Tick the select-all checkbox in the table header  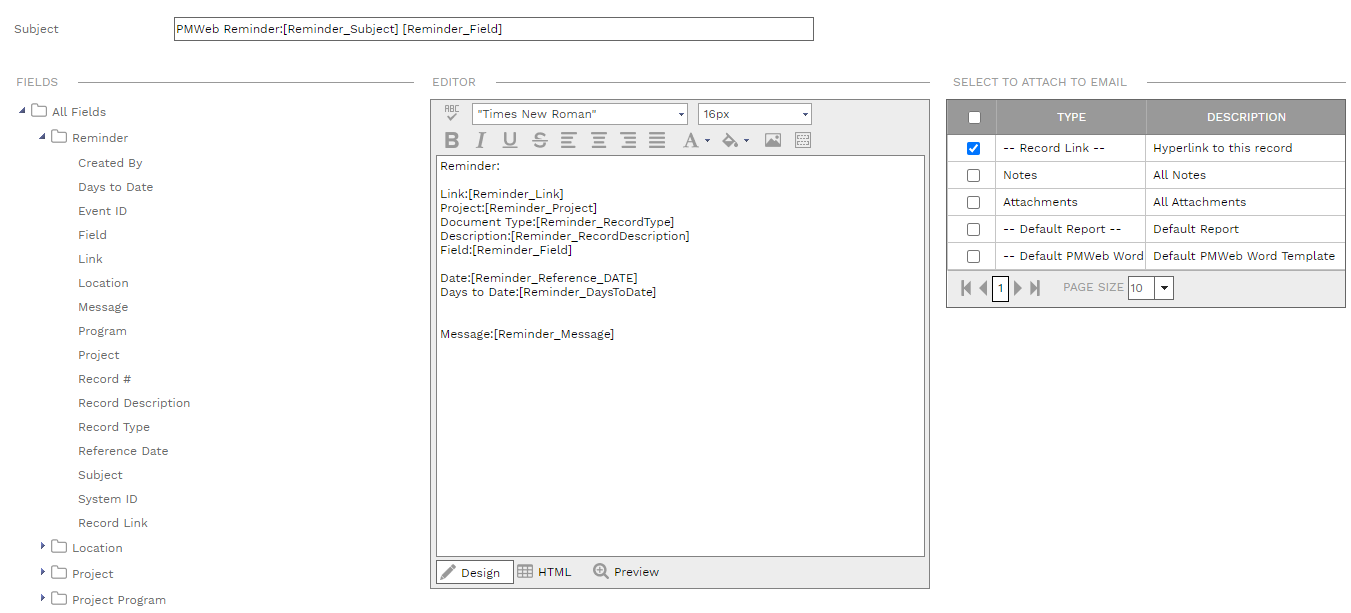point(975,117)
